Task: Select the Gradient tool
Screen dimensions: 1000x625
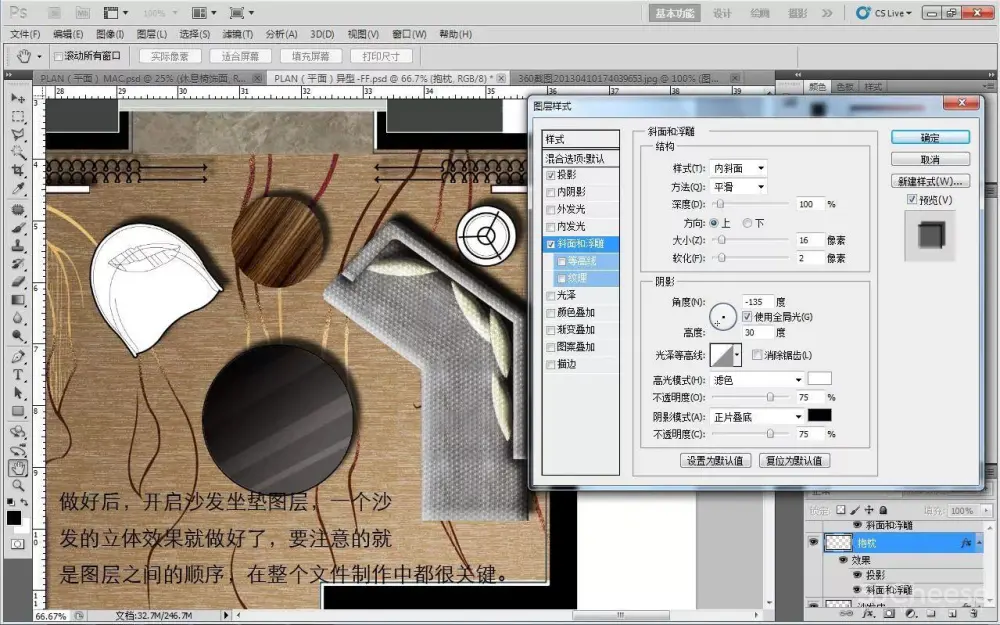Action: click(x=18, y=300)
